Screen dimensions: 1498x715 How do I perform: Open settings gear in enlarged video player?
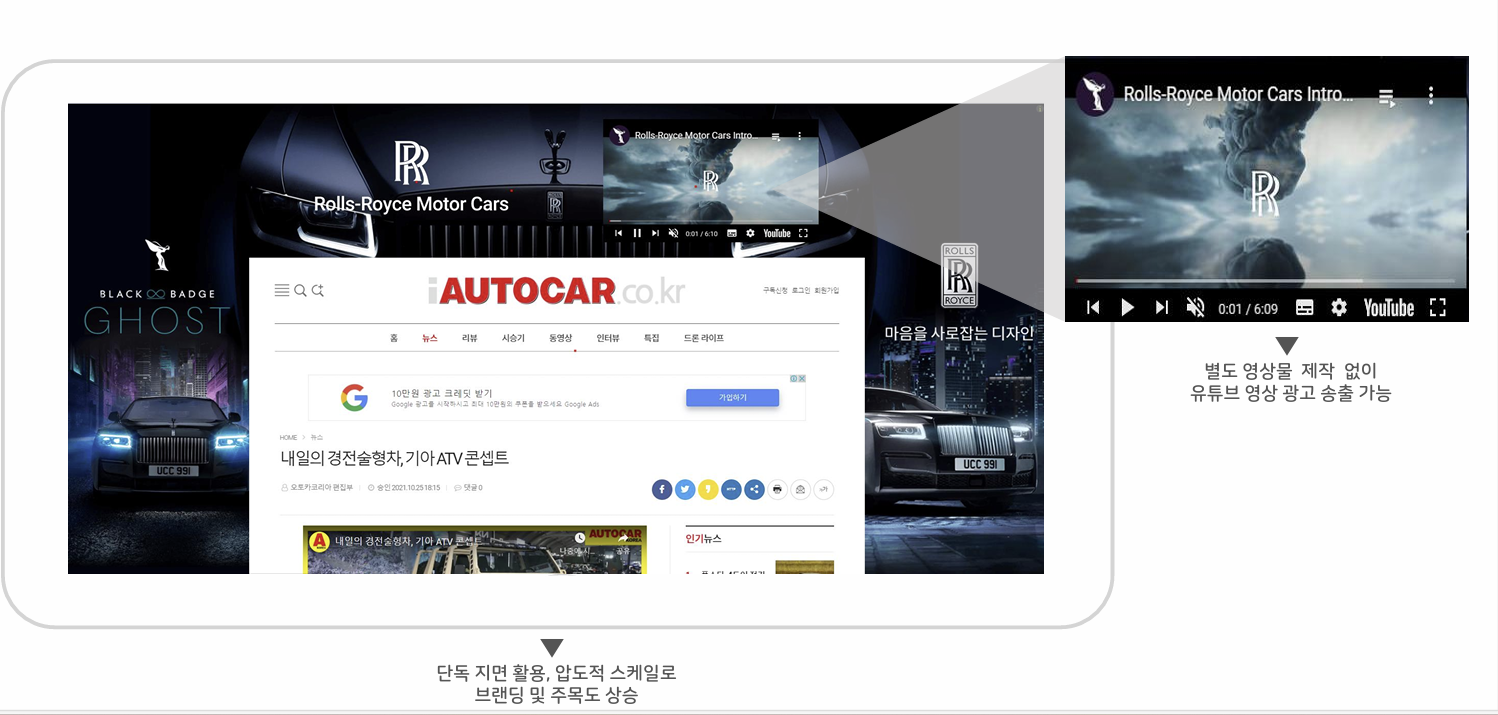pyautogui.click(x=1339, y=308)
